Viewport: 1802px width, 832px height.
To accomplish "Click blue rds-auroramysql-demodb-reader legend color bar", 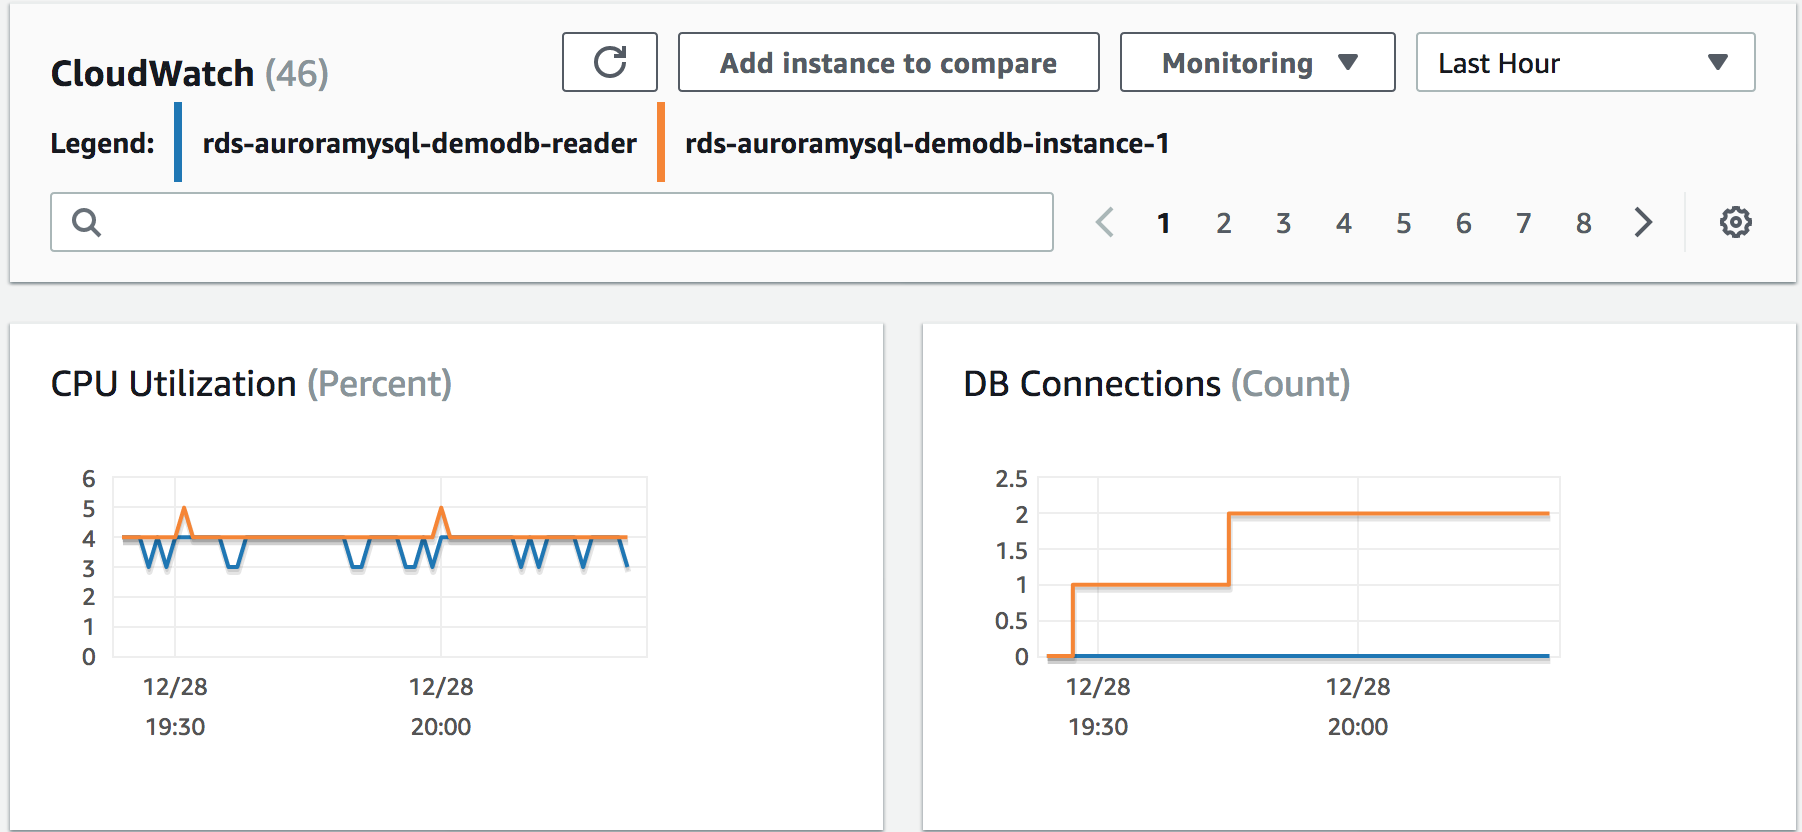I will (x=178, y=142).
